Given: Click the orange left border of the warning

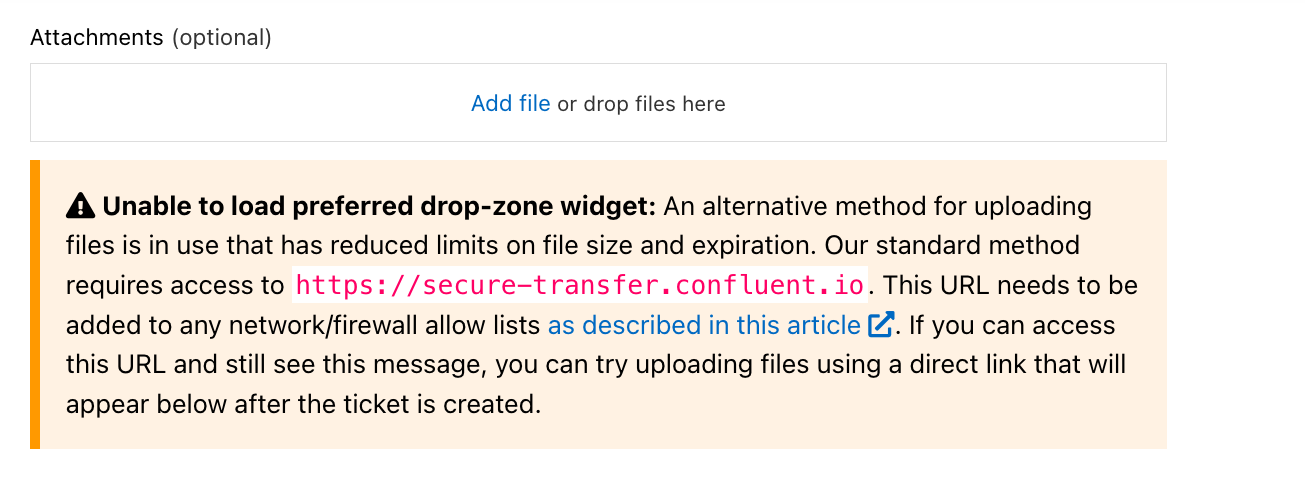Looking at the screenshot, I should click(35, 304).
